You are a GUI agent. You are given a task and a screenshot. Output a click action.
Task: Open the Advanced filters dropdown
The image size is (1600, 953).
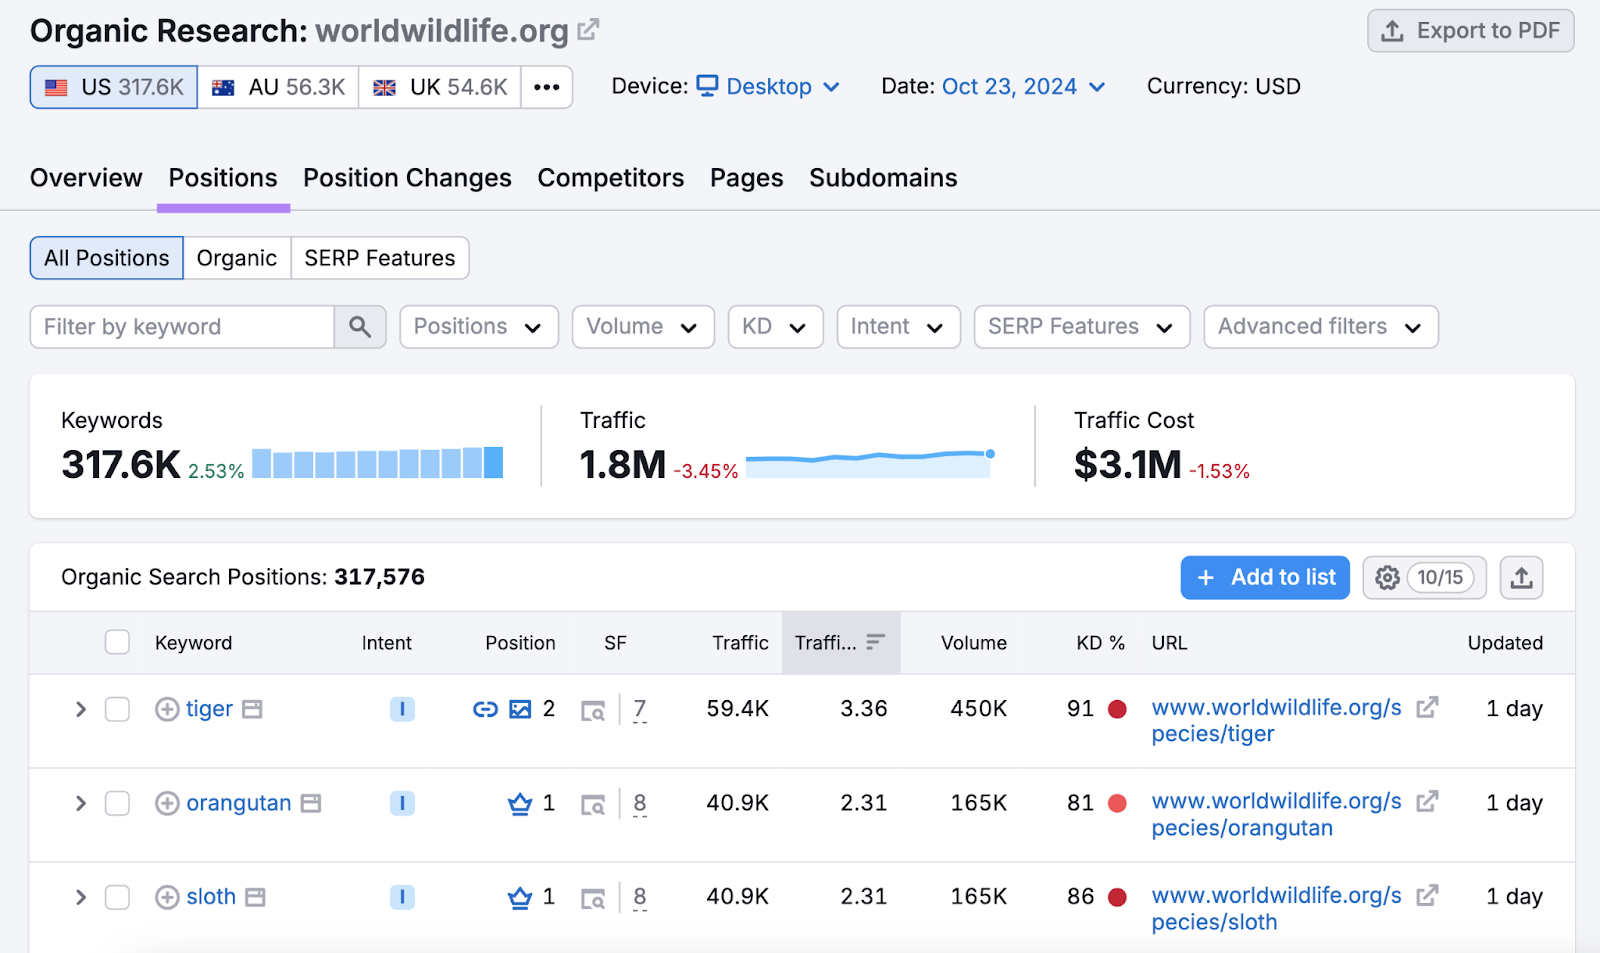click(x=1321, y=327)
